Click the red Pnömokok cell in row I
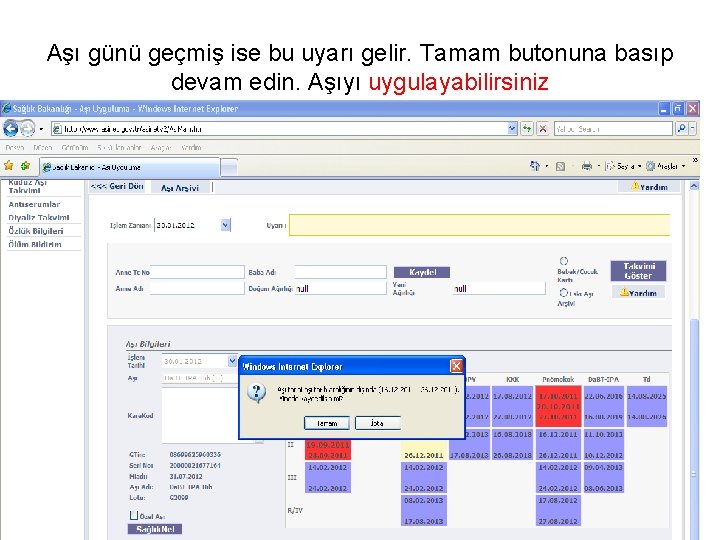Screen dimensions: 720x540 (x=557, y=406)
